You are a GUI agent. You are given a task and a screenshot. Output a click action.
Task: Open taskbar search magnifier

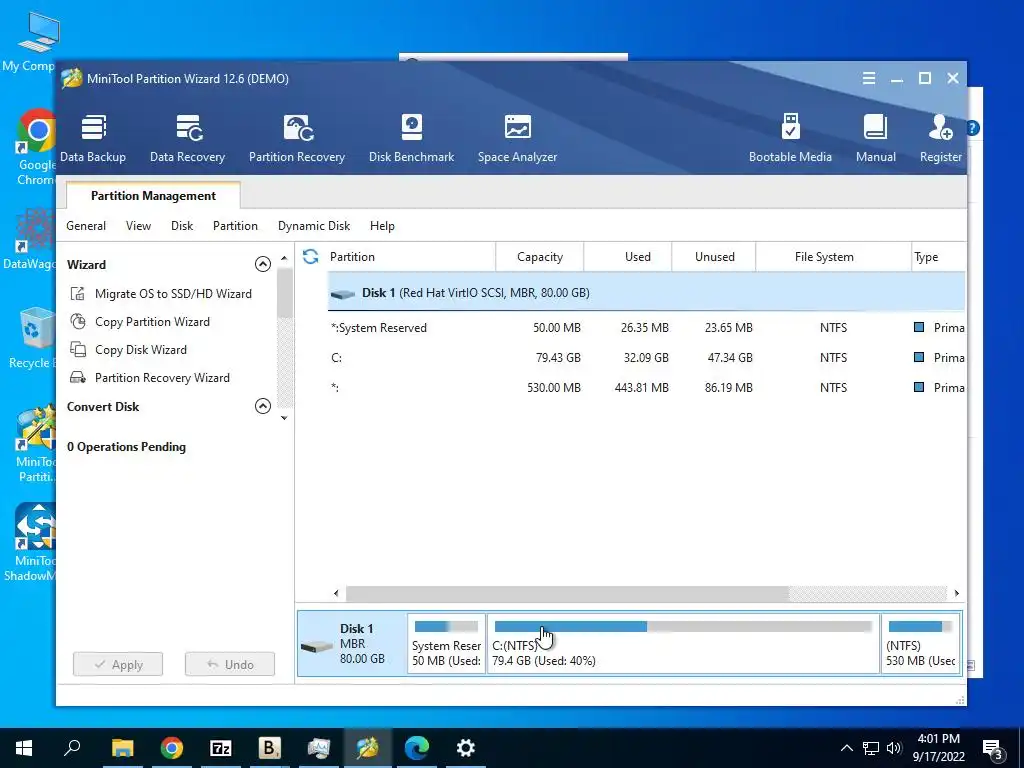[x=72, y=746]
